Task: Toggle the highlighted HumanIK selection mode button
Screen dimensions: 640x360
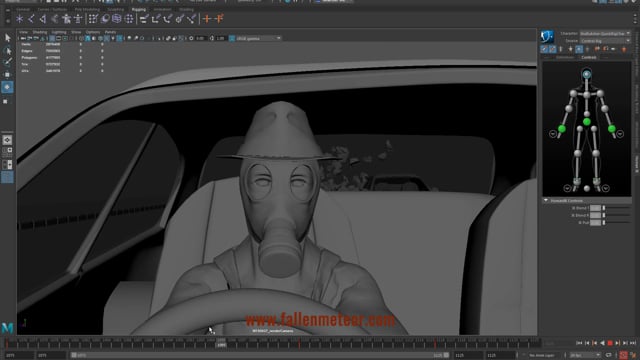Action: (579, 49)
